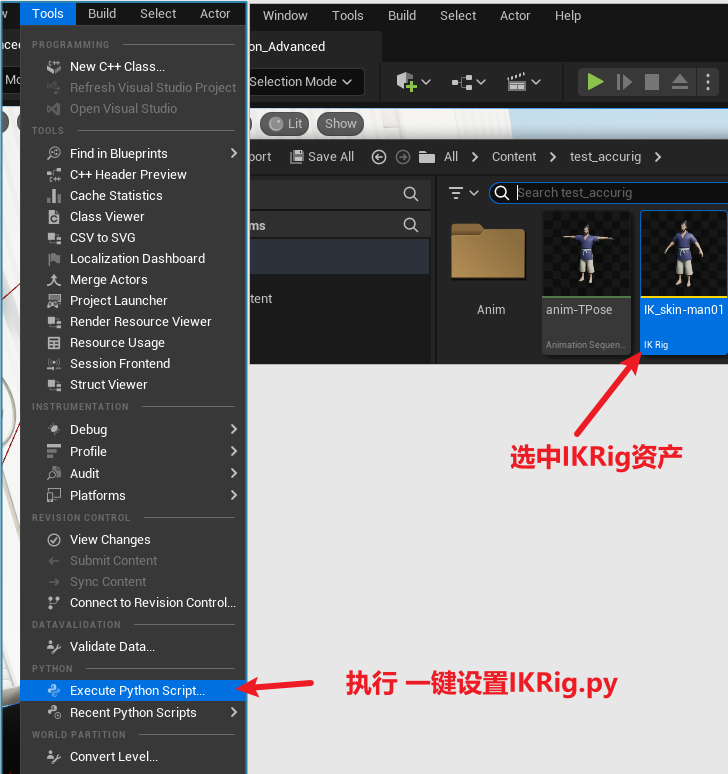Click the Search test_accurig input field
Image resolution: width=728 pixels, height=774 pixels.
tap(620, 193)
